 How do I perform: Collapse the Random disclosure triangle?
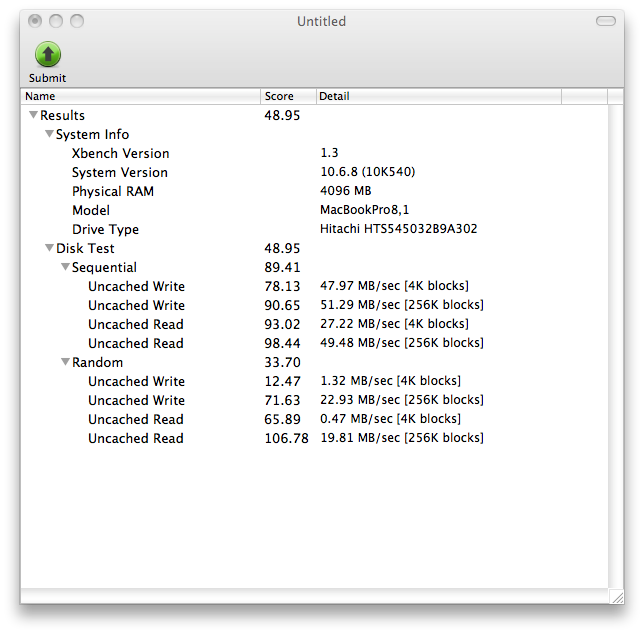click(x=65, y=362)
